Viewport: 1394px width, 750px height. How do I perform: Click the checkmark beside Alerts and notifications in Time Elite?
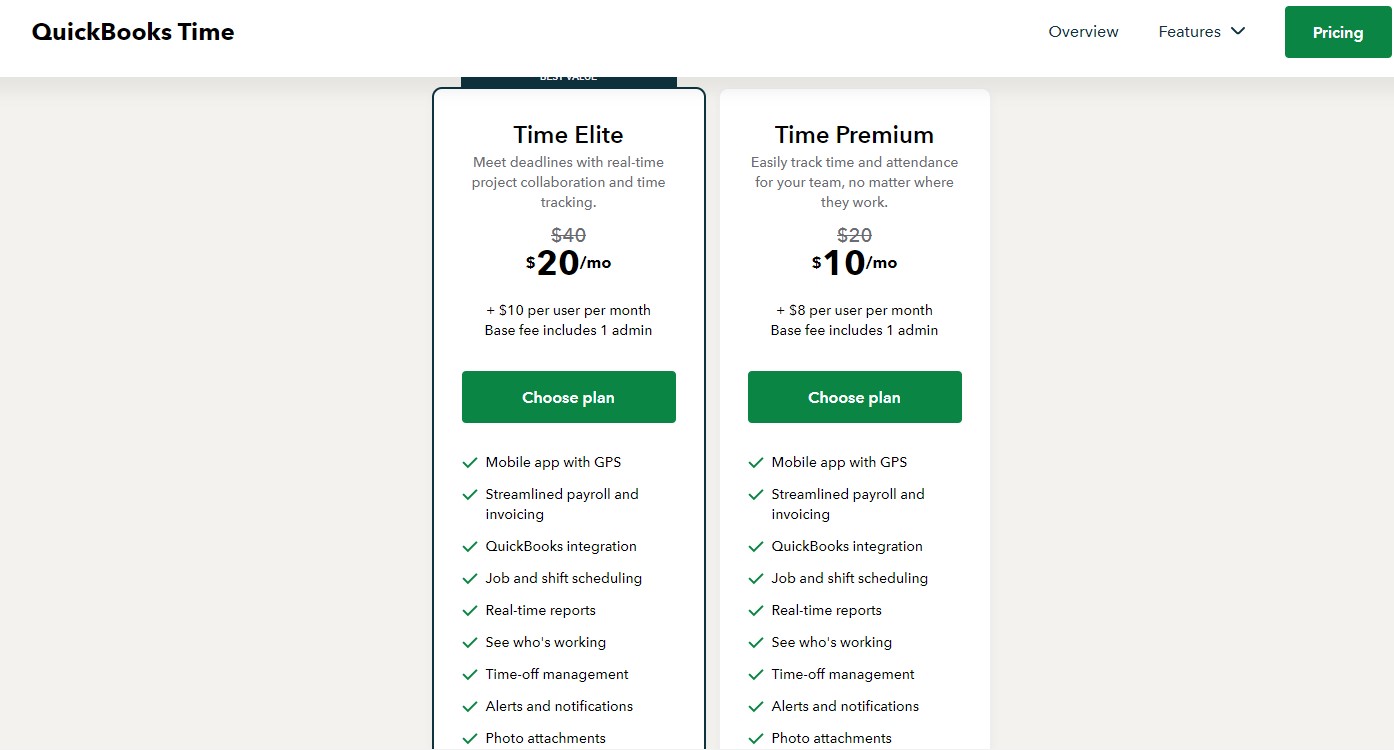point(470,706)
